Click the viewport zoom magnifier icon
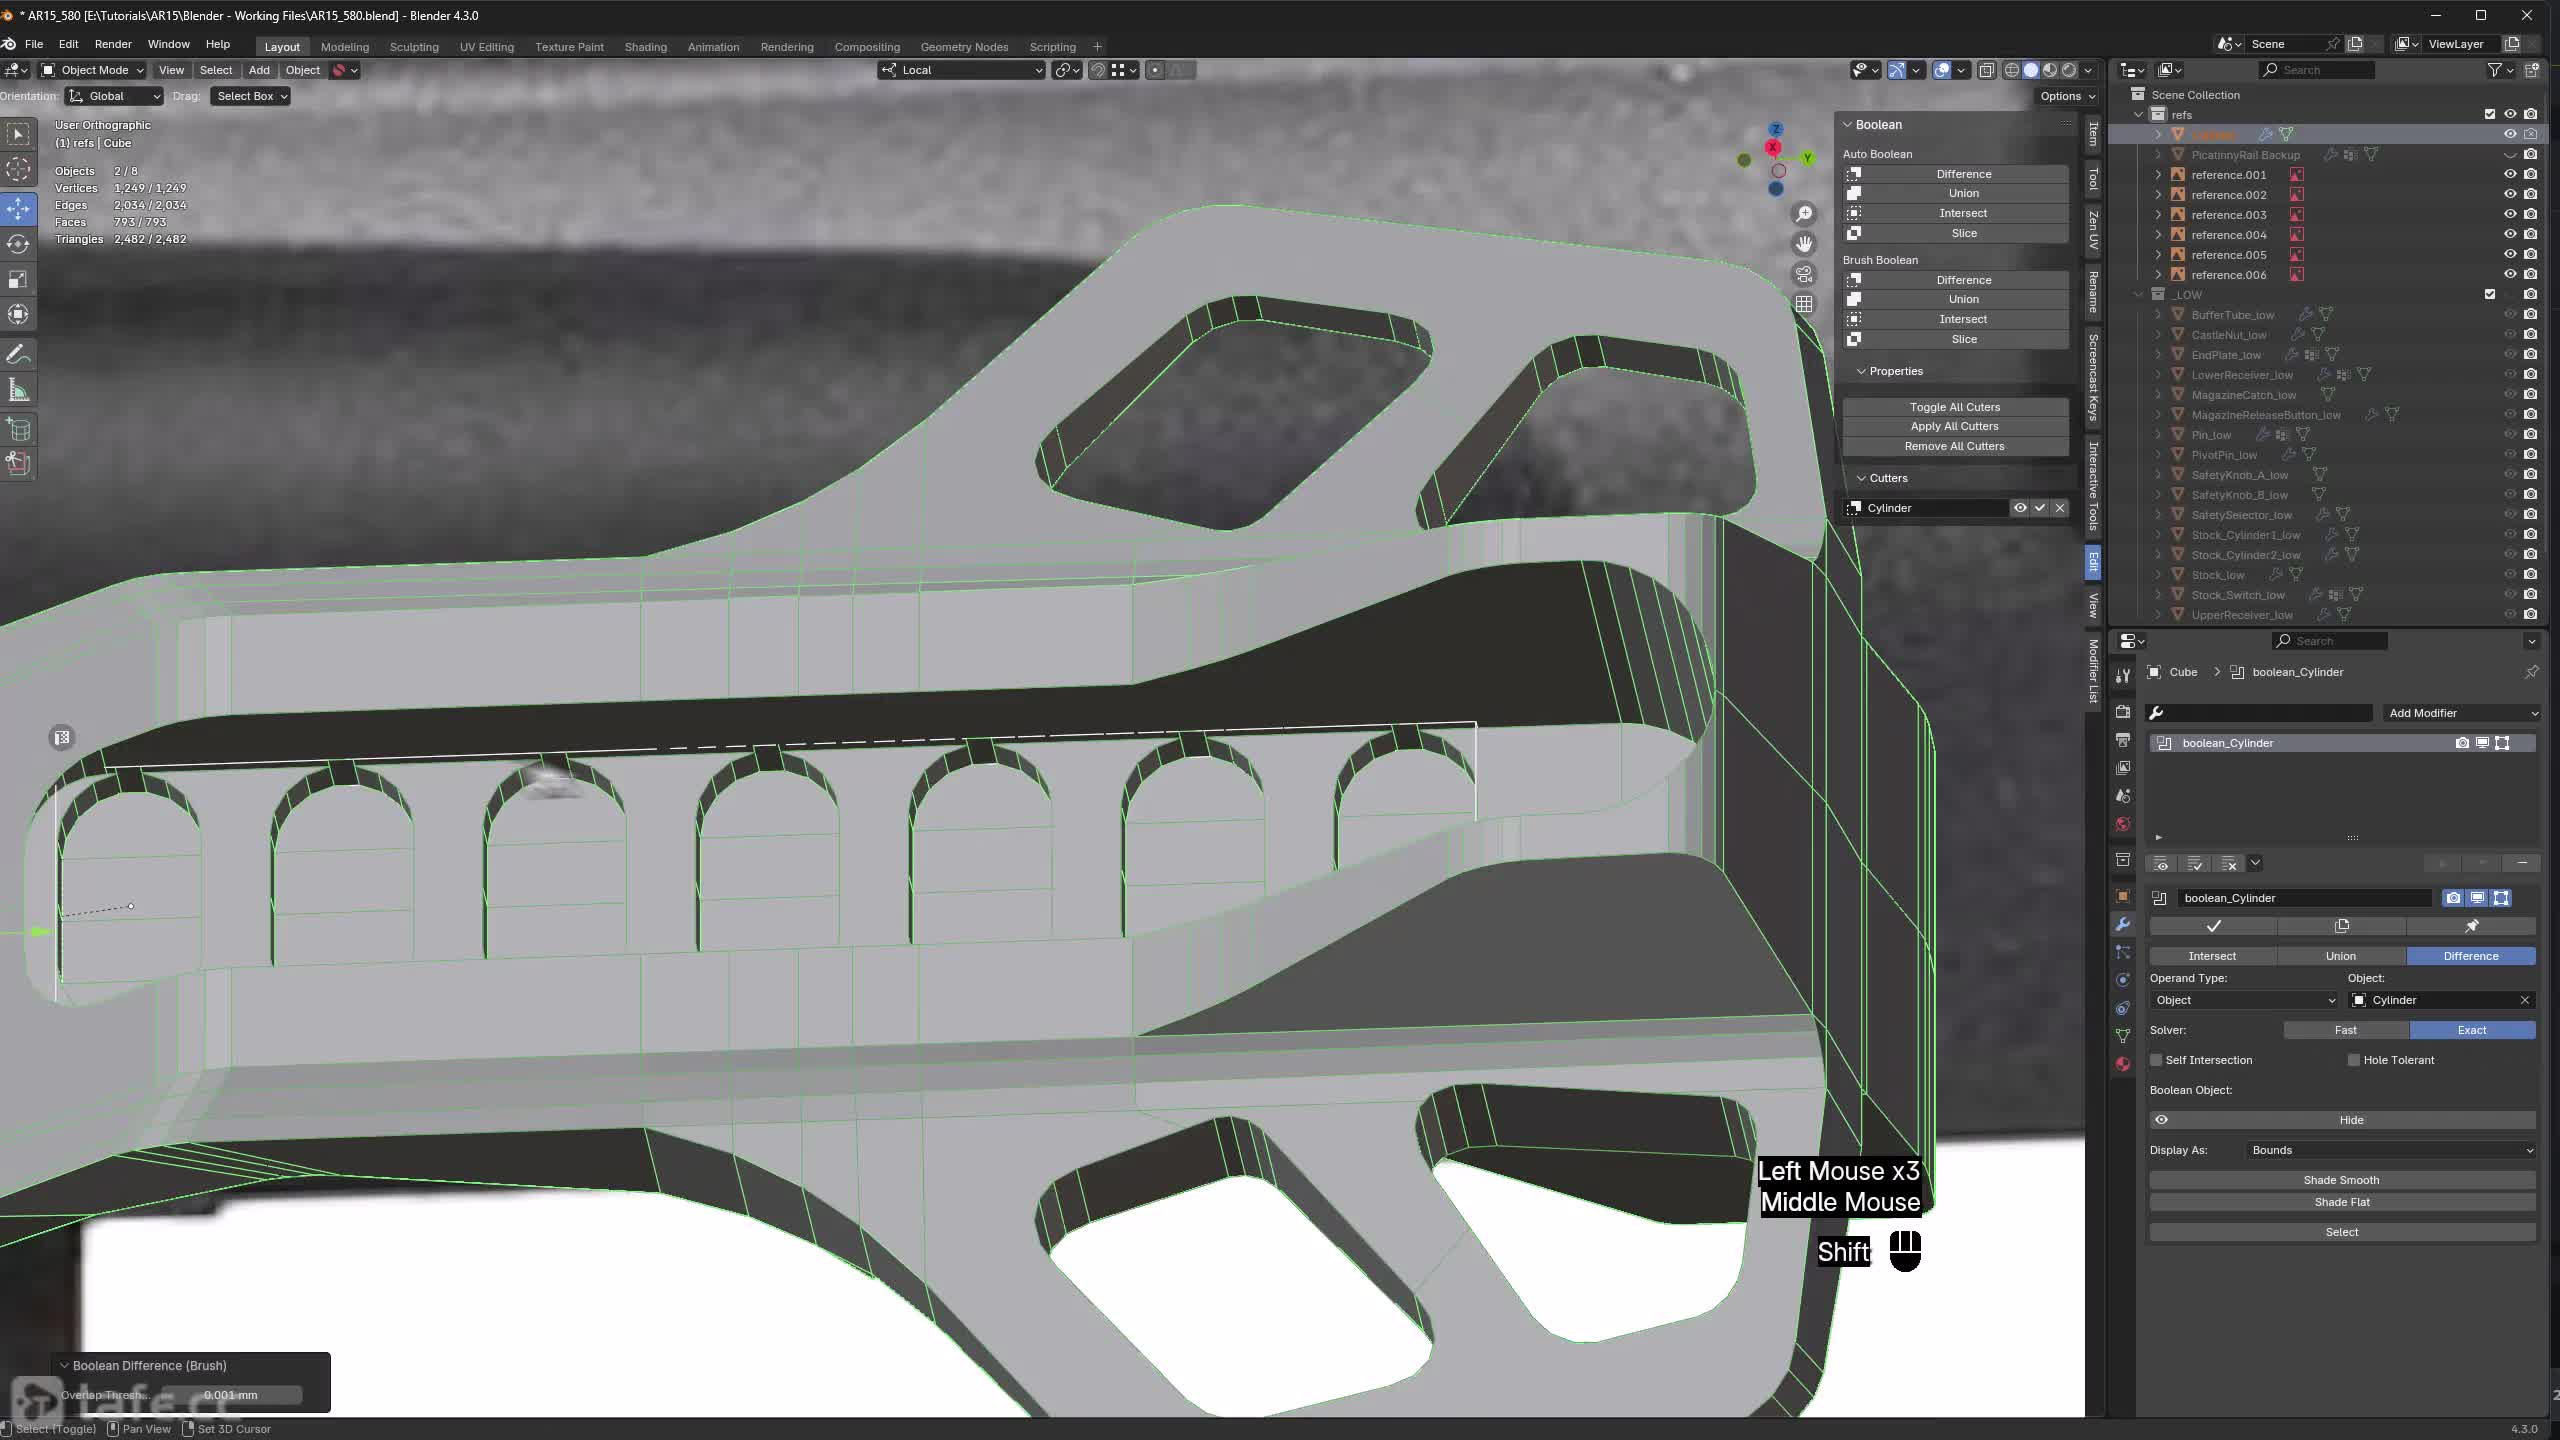2560x1440 pixels. pyautogui.click(x=1804, y=214)
